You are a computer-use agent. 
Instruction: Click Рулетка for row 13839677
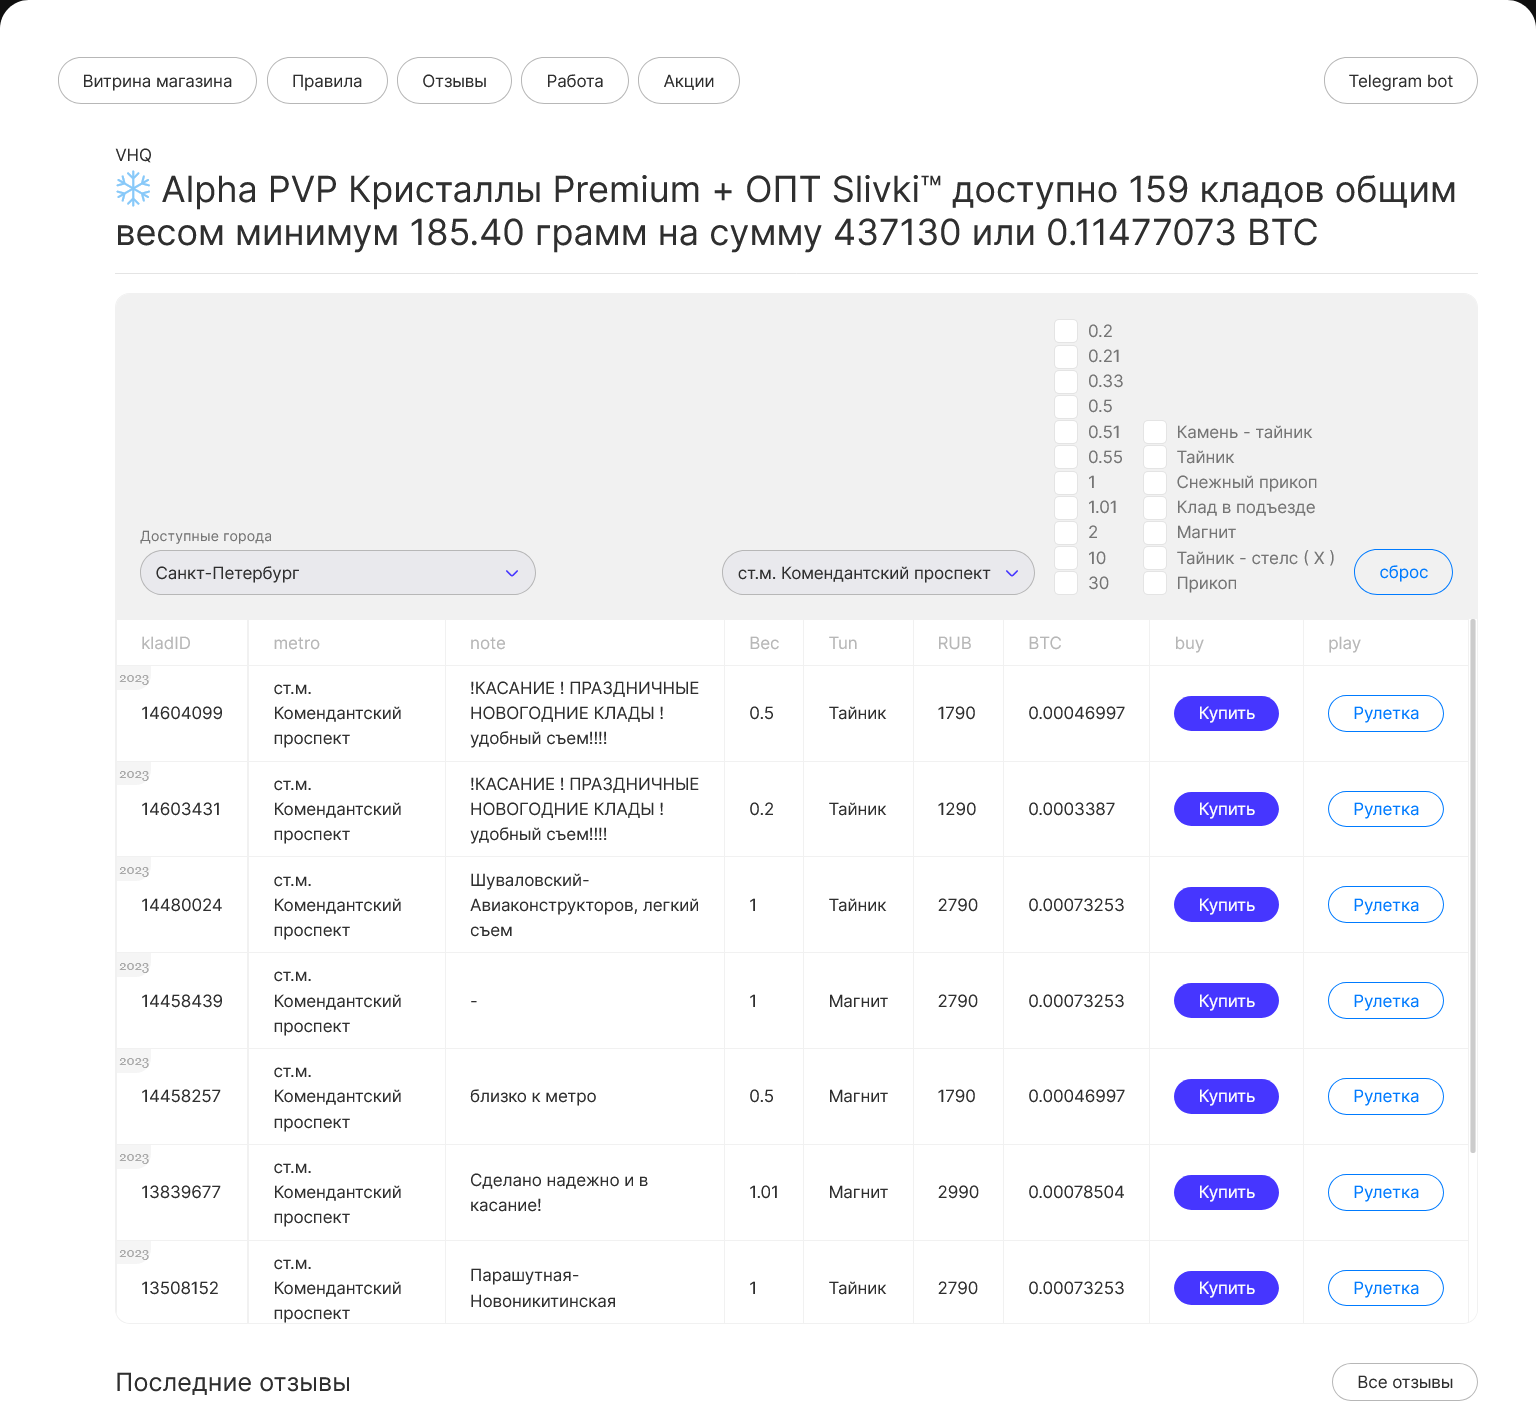click(x=1386, y=1192)
